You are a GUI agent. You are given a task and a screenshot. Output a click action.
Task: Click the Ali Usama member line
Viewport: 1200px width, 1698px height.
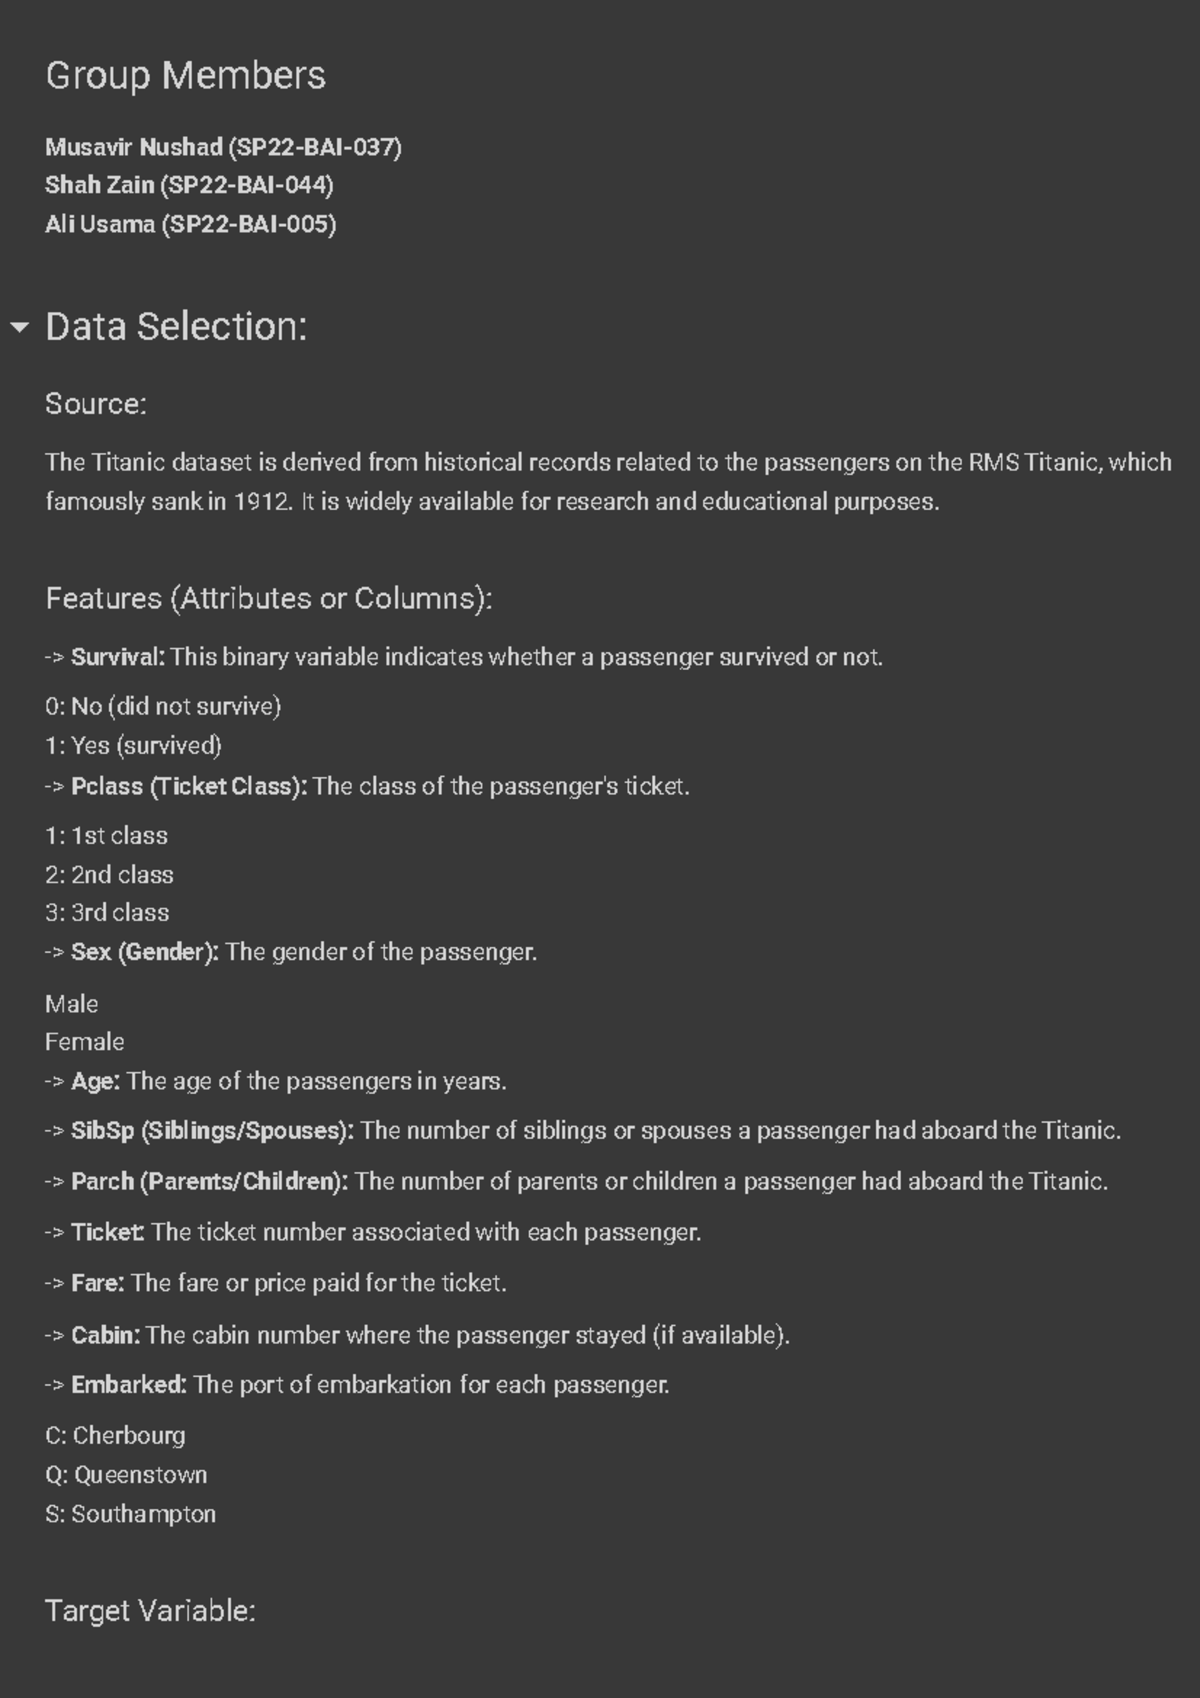[190, 224]
